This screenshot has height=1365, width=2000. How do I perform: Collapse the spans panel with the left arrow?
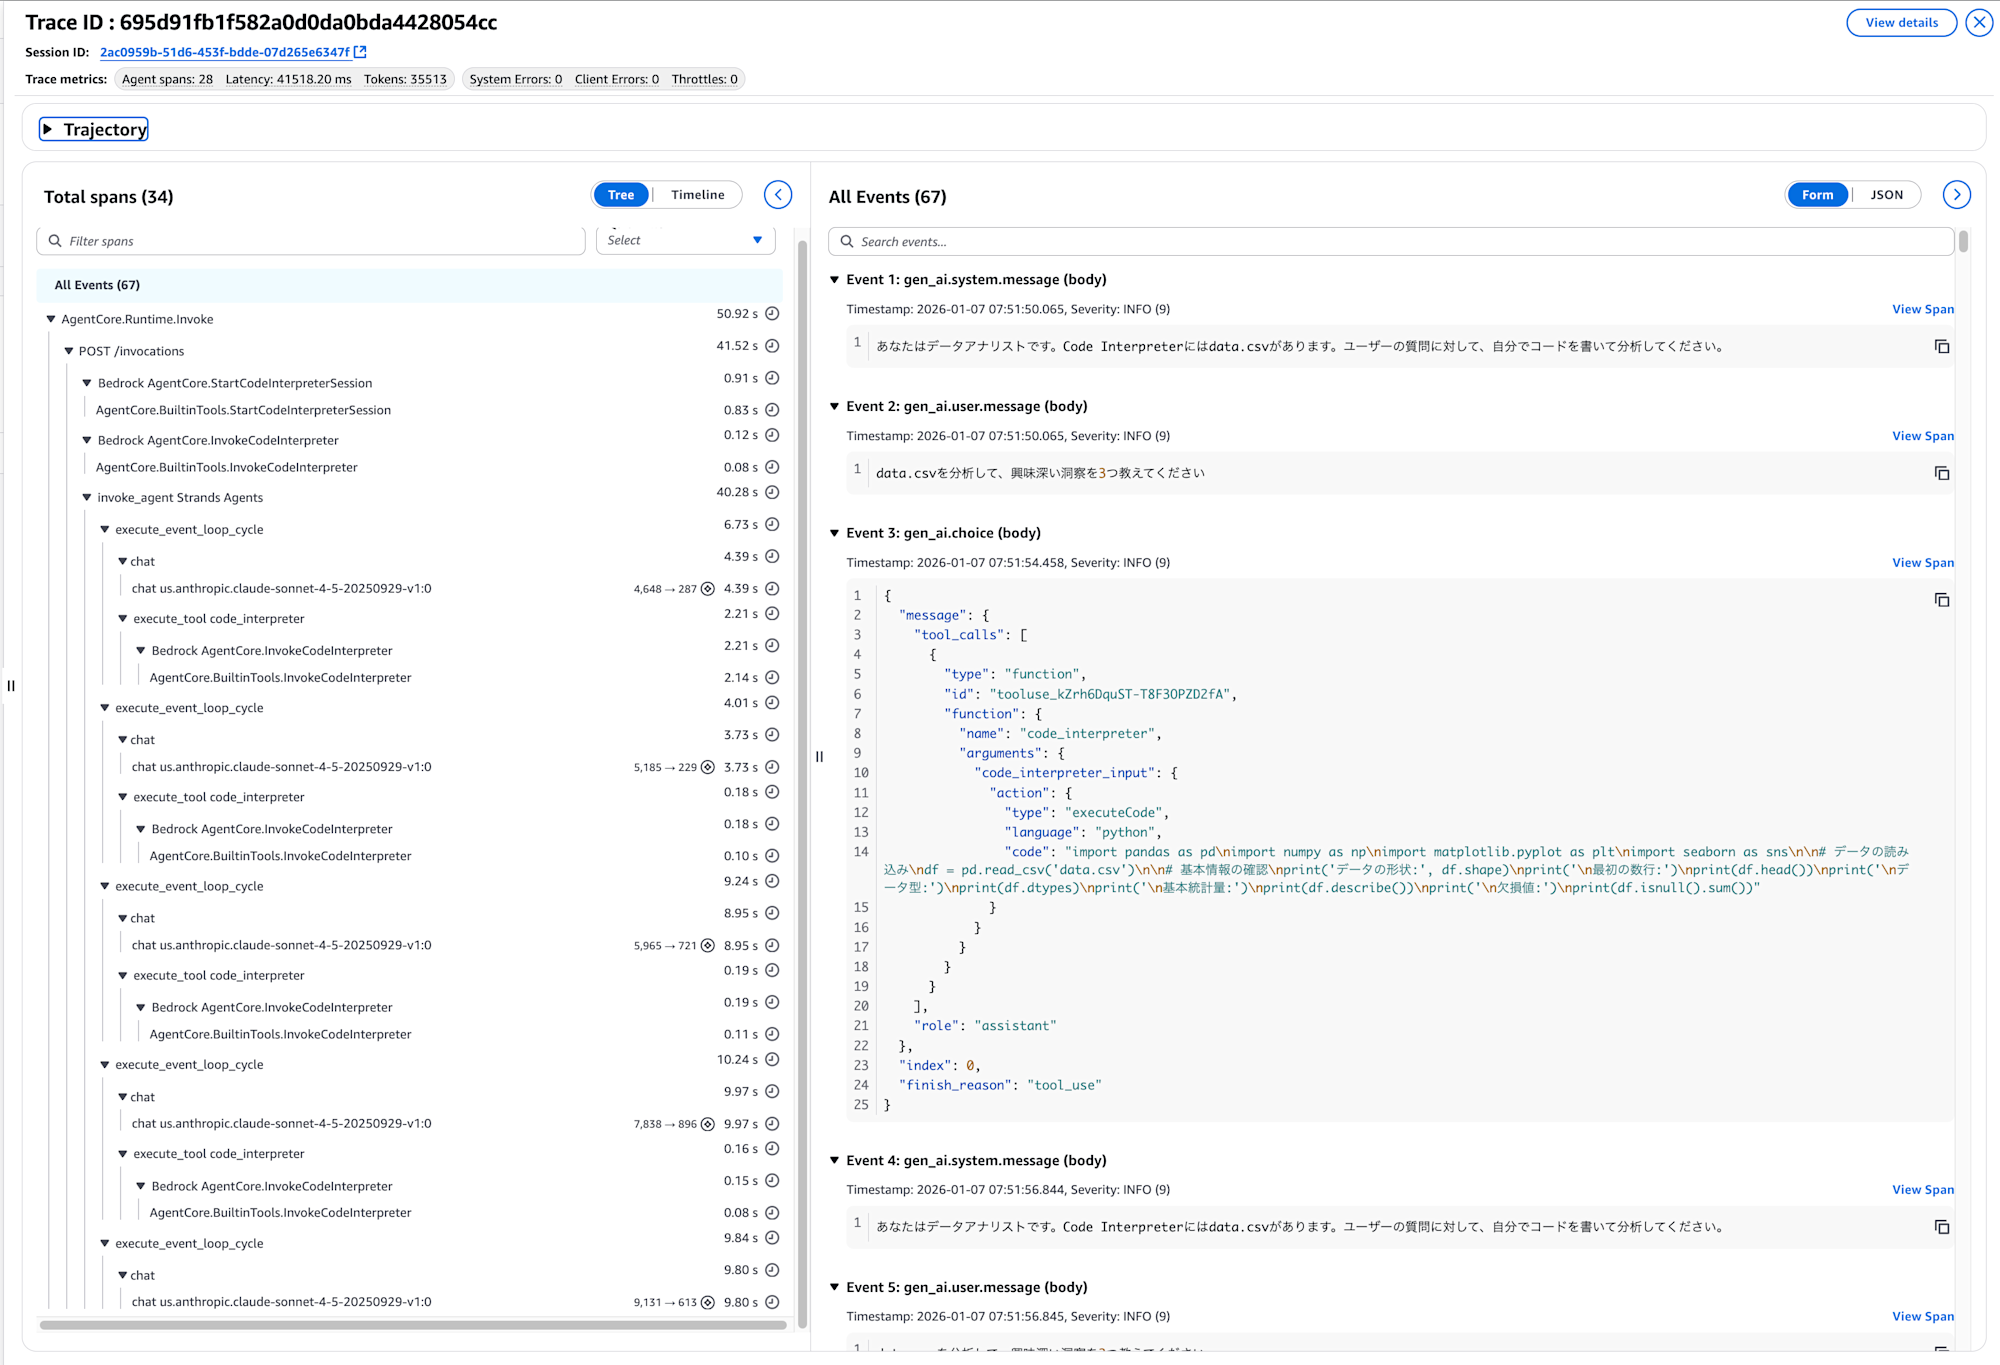[778, 195]
